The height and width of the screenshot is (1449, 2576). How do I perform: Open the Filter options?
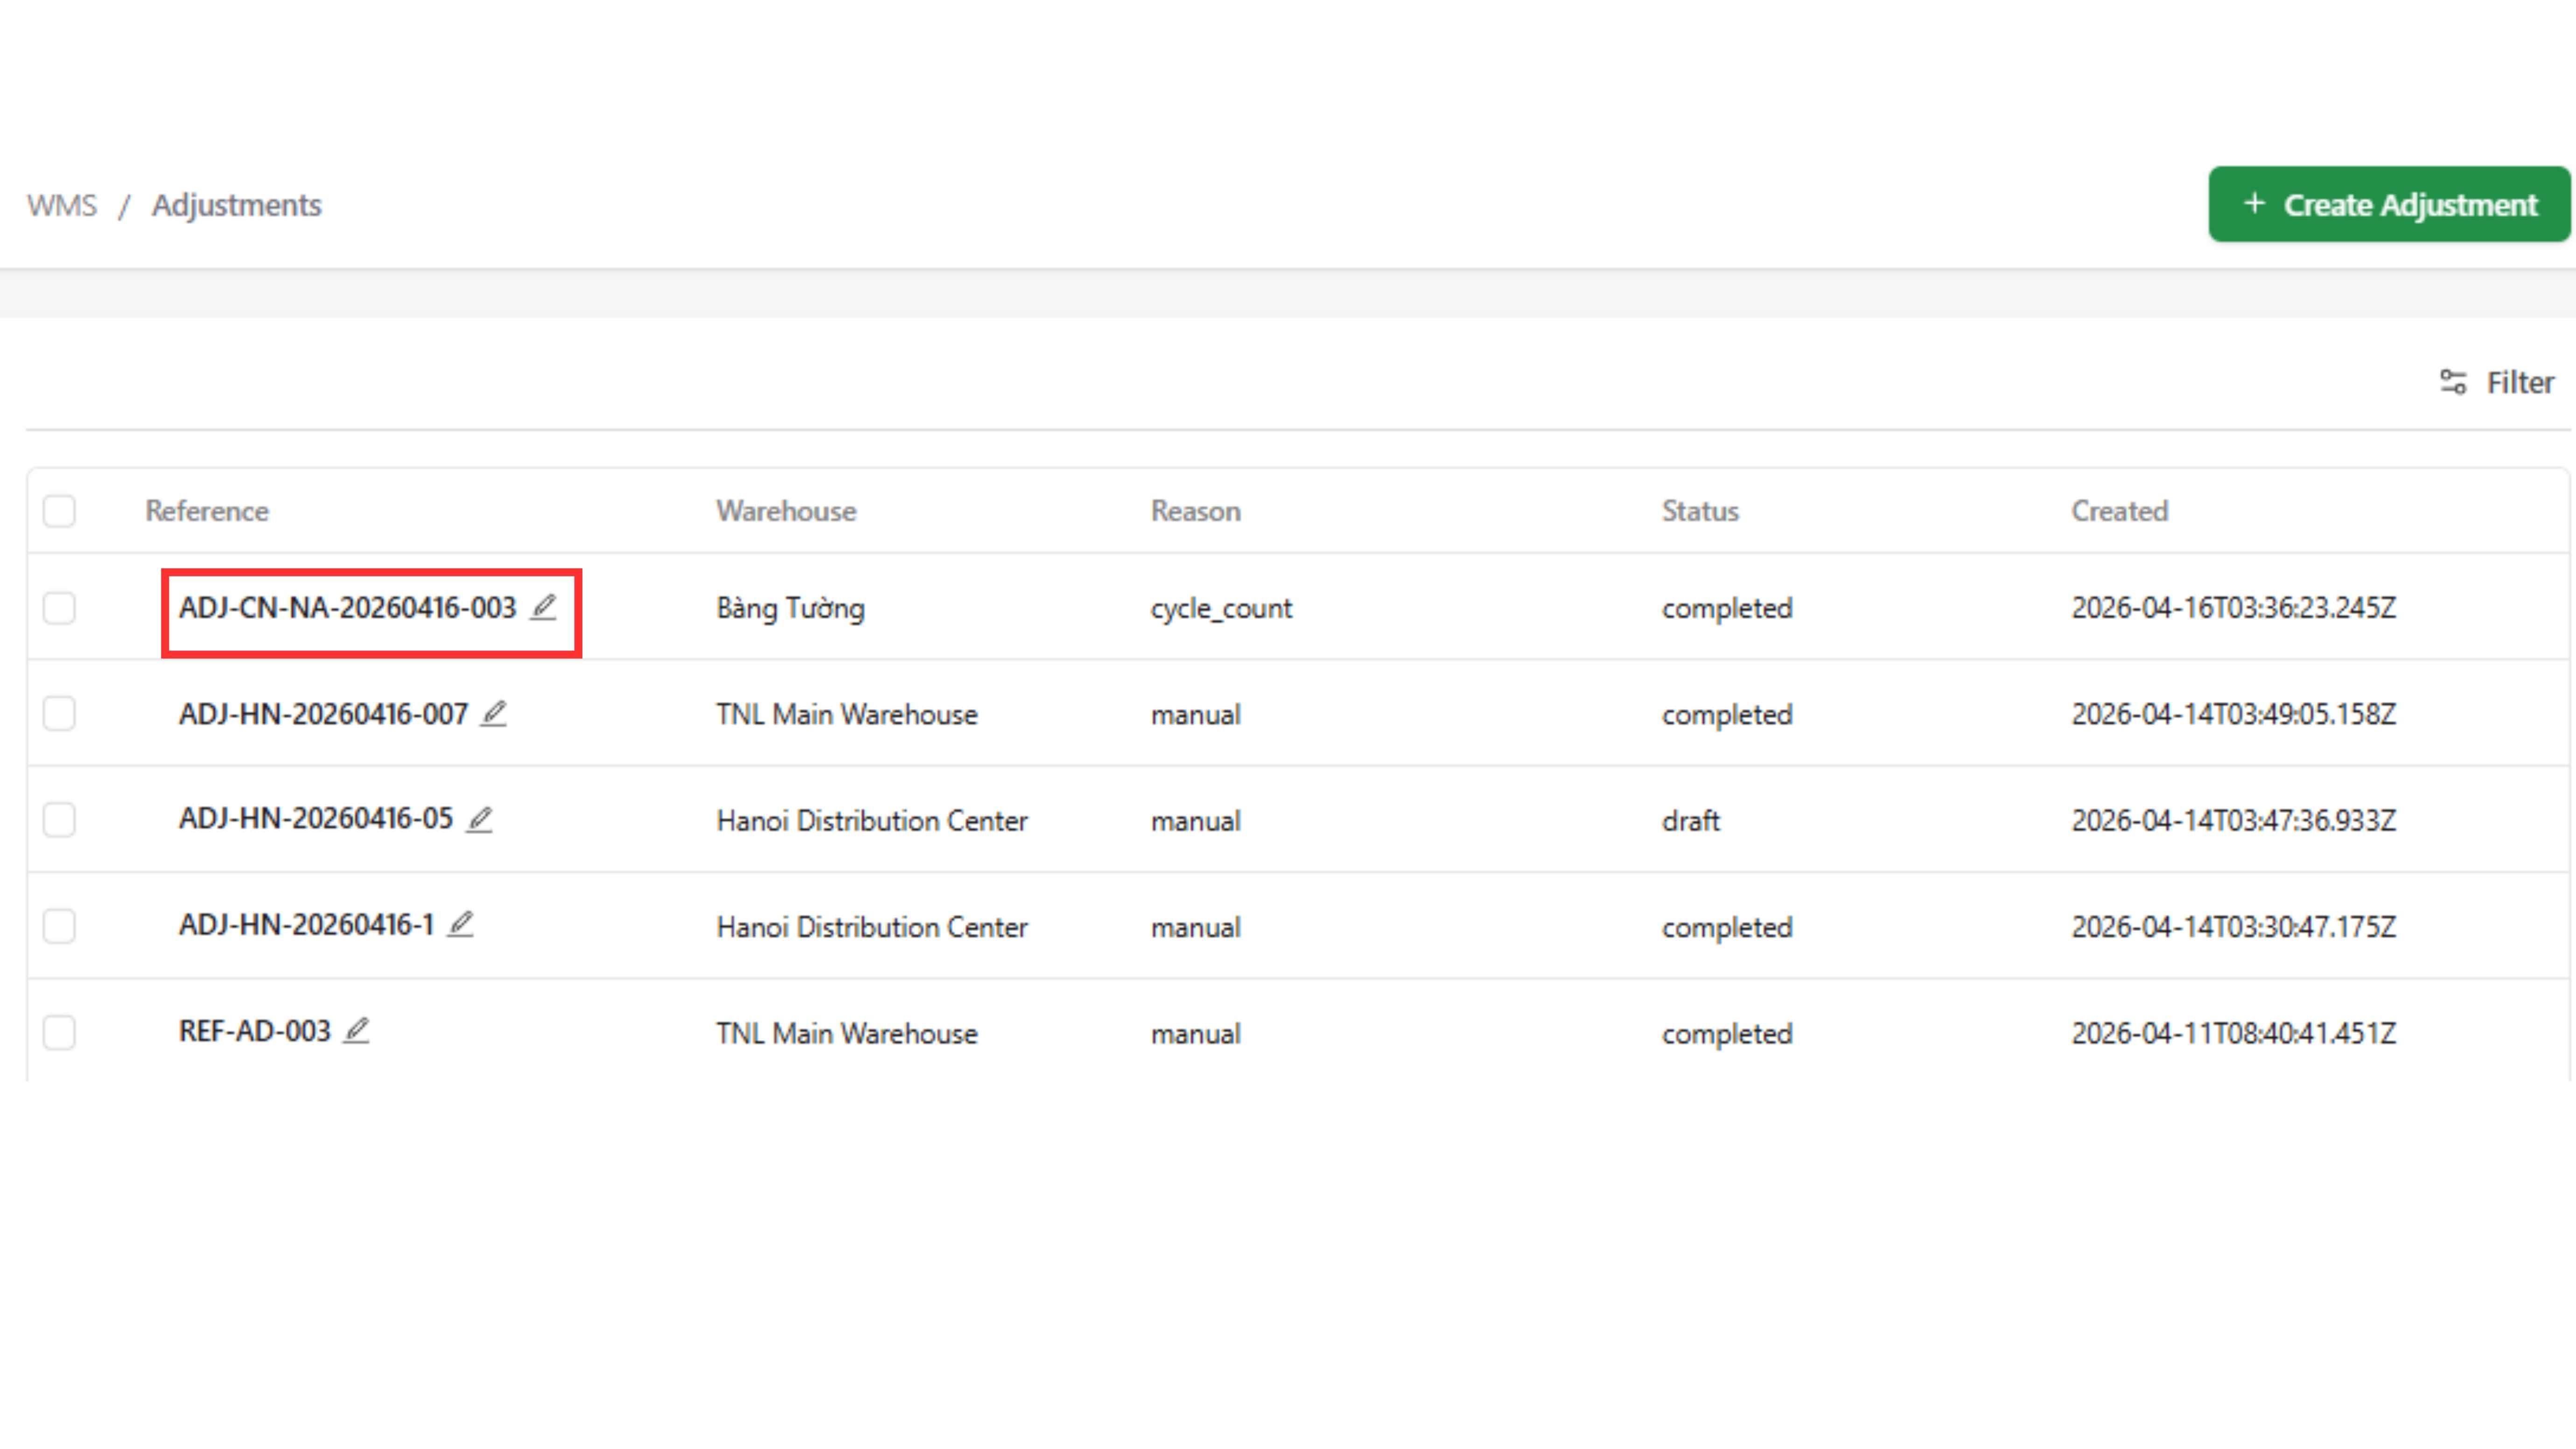click(x=2519, y=382)
